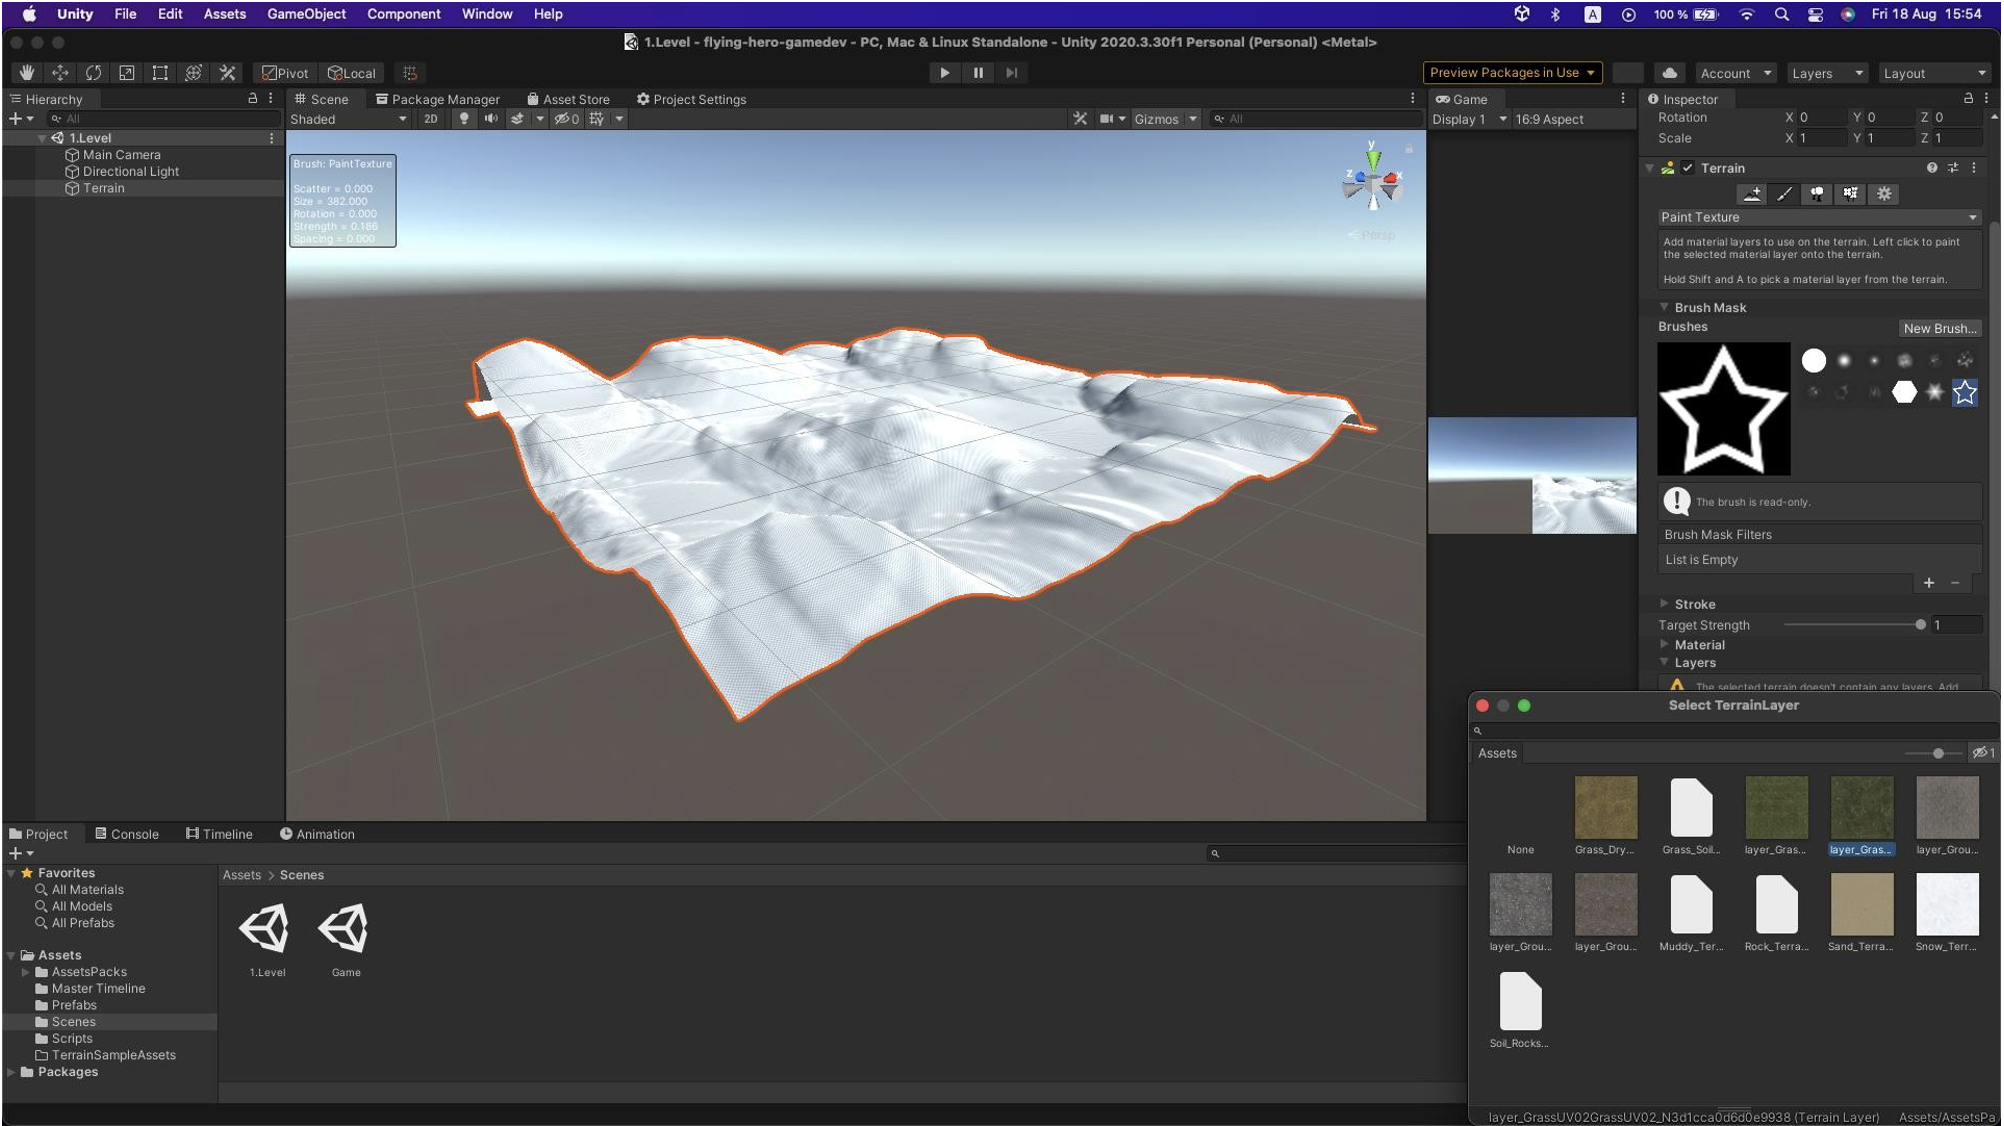Select Create Neighbor Terrains tool
Screen dimensions: 2004x1126
(x=1752, y=194)
